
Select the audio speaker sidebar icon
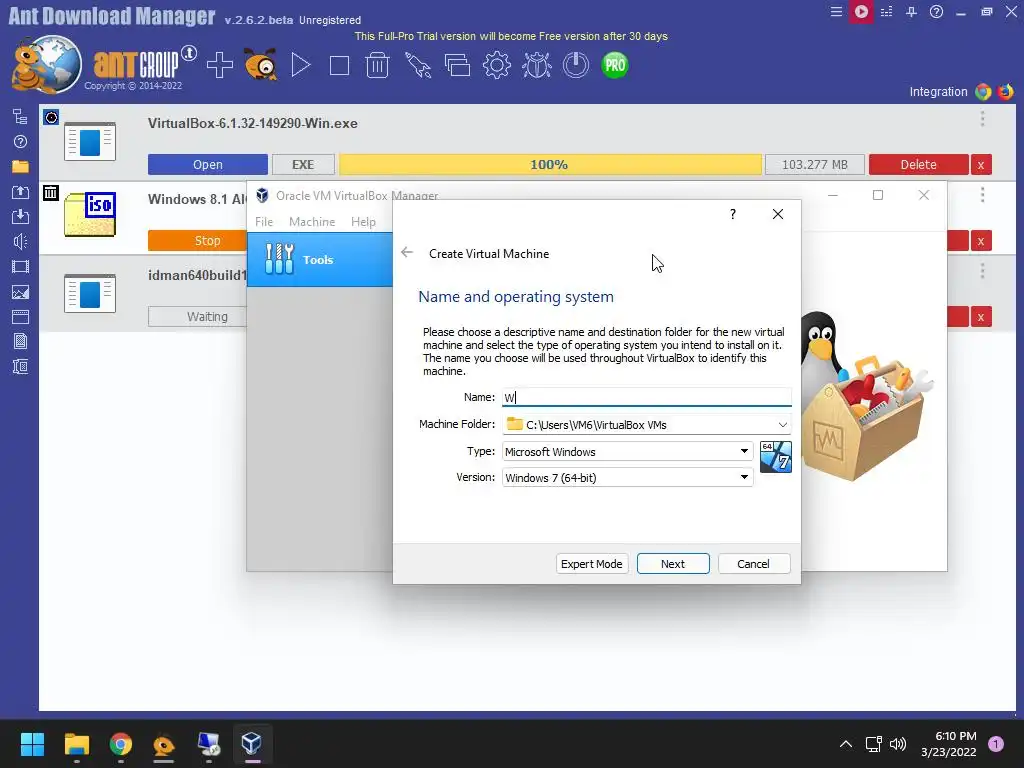[20, 242]
